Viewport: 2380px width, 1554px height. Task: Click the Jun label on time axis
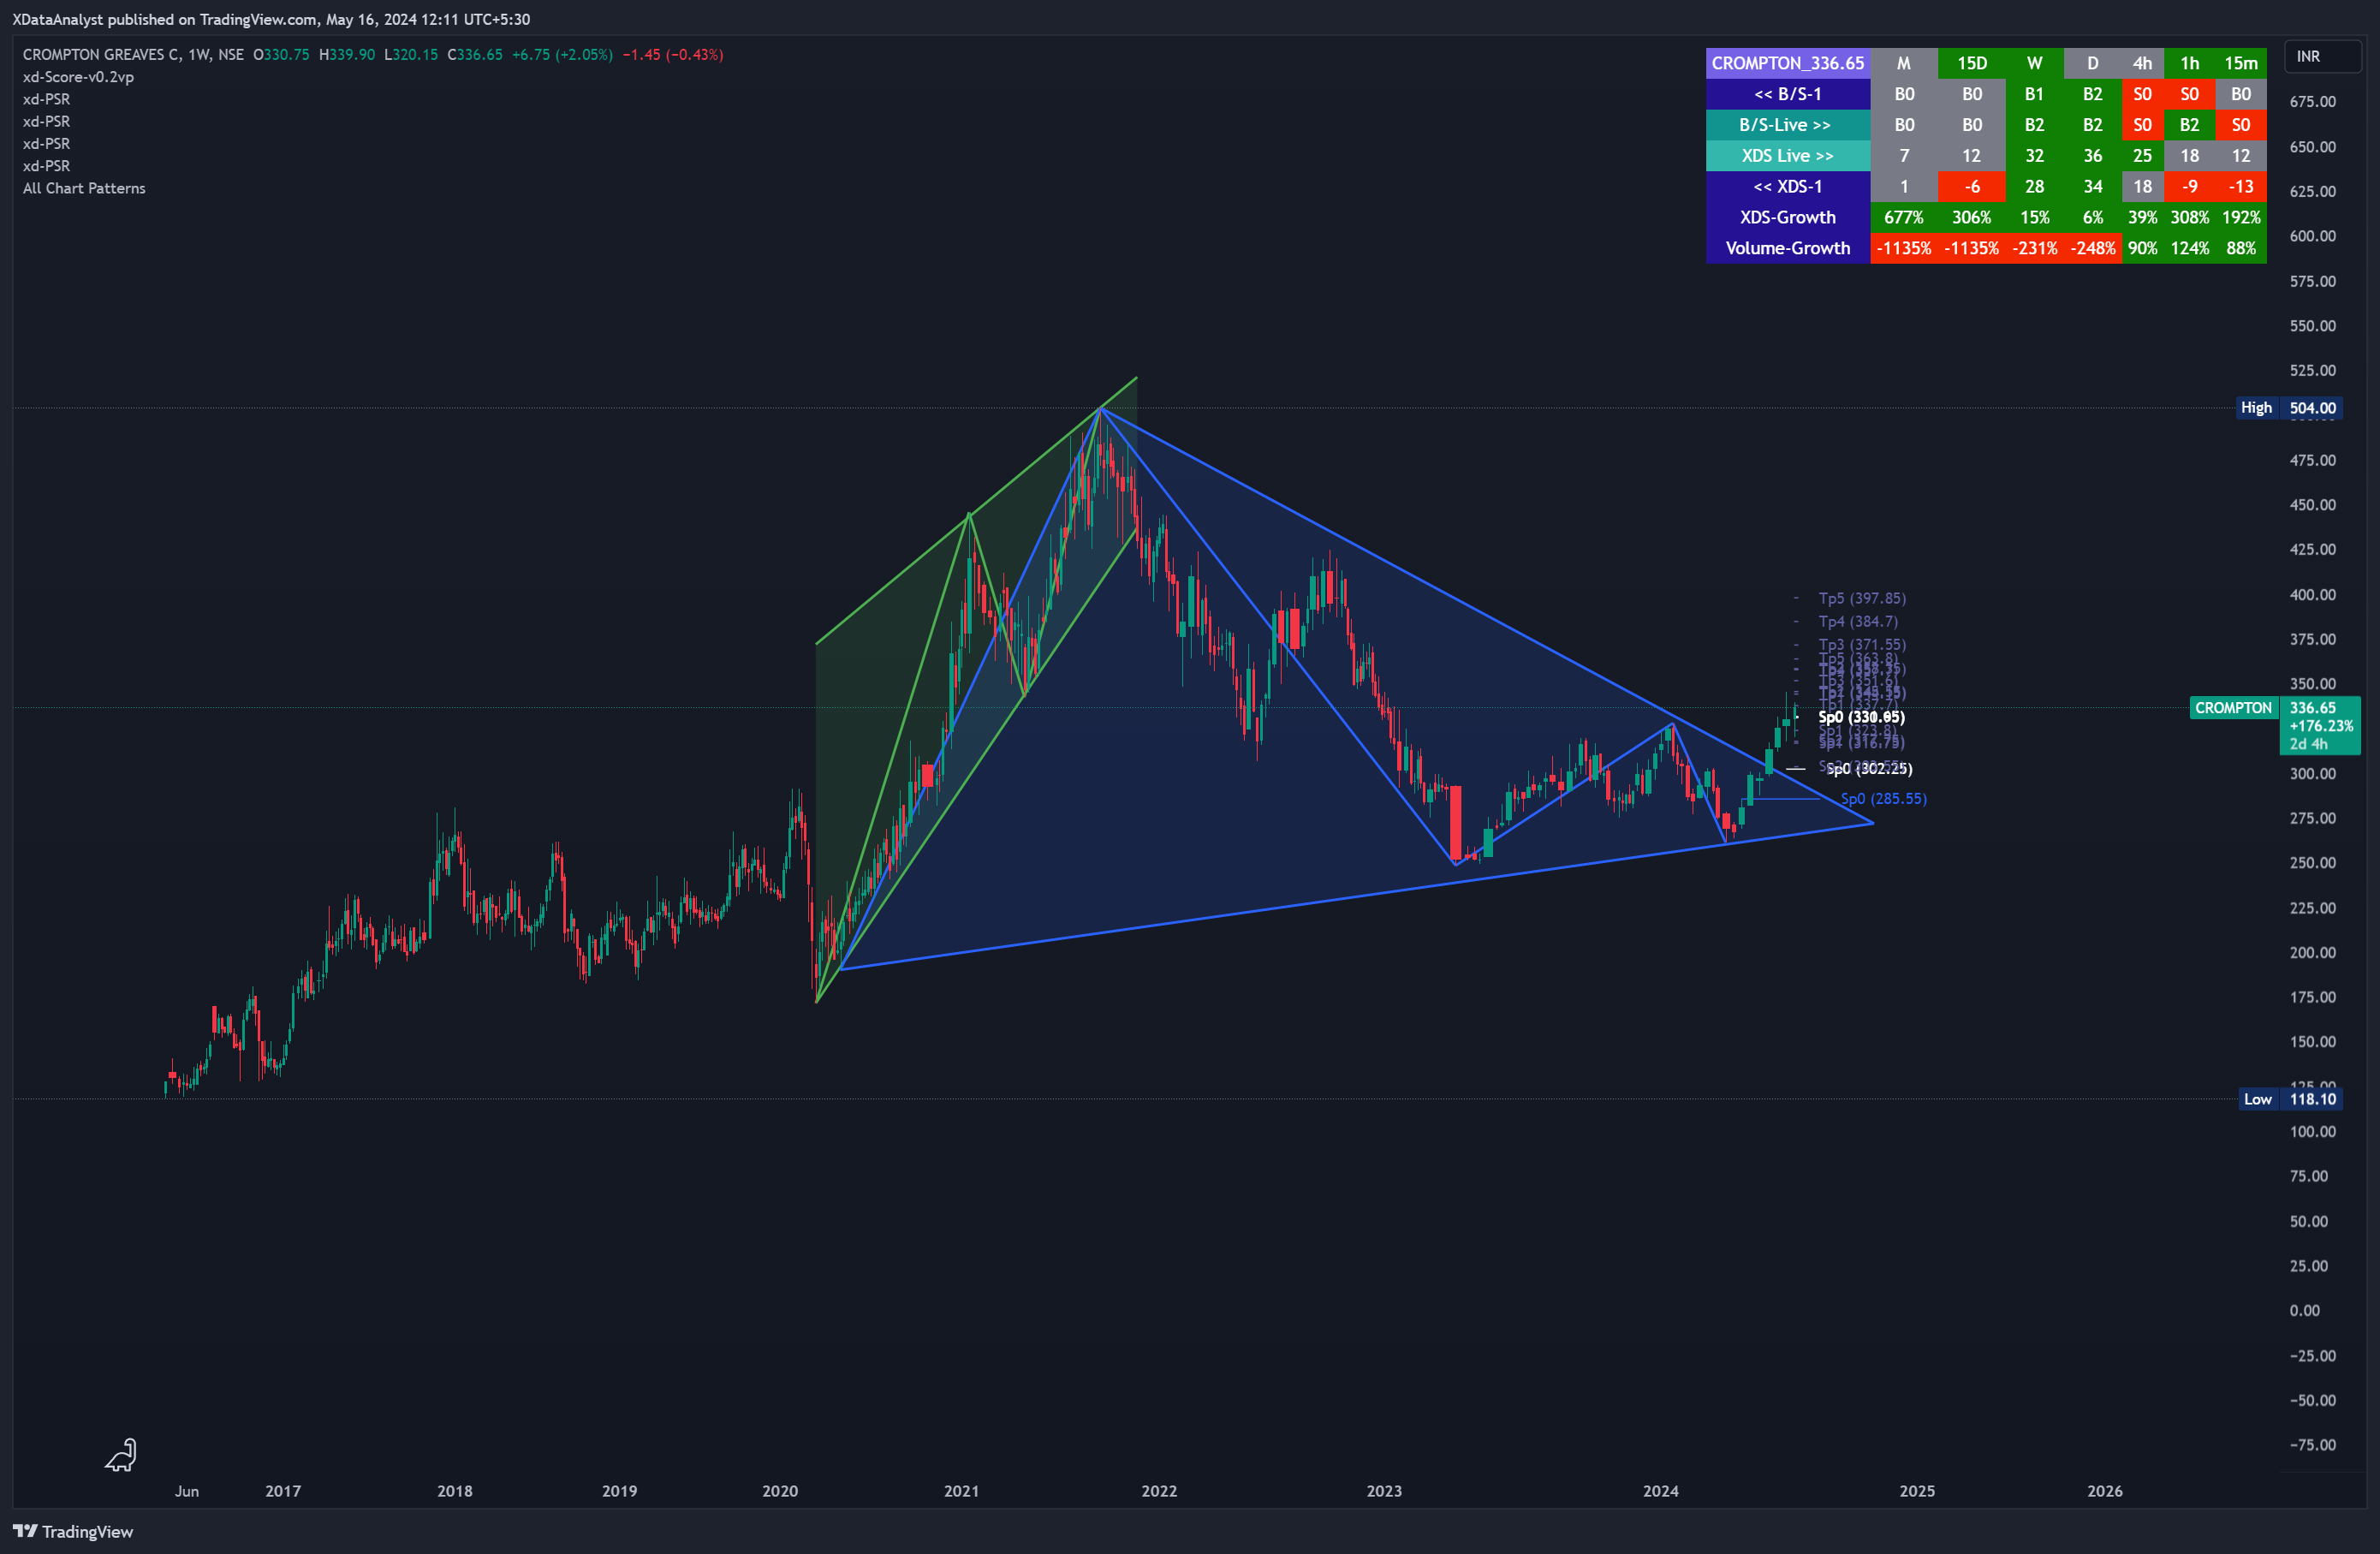coord(187,1490)
